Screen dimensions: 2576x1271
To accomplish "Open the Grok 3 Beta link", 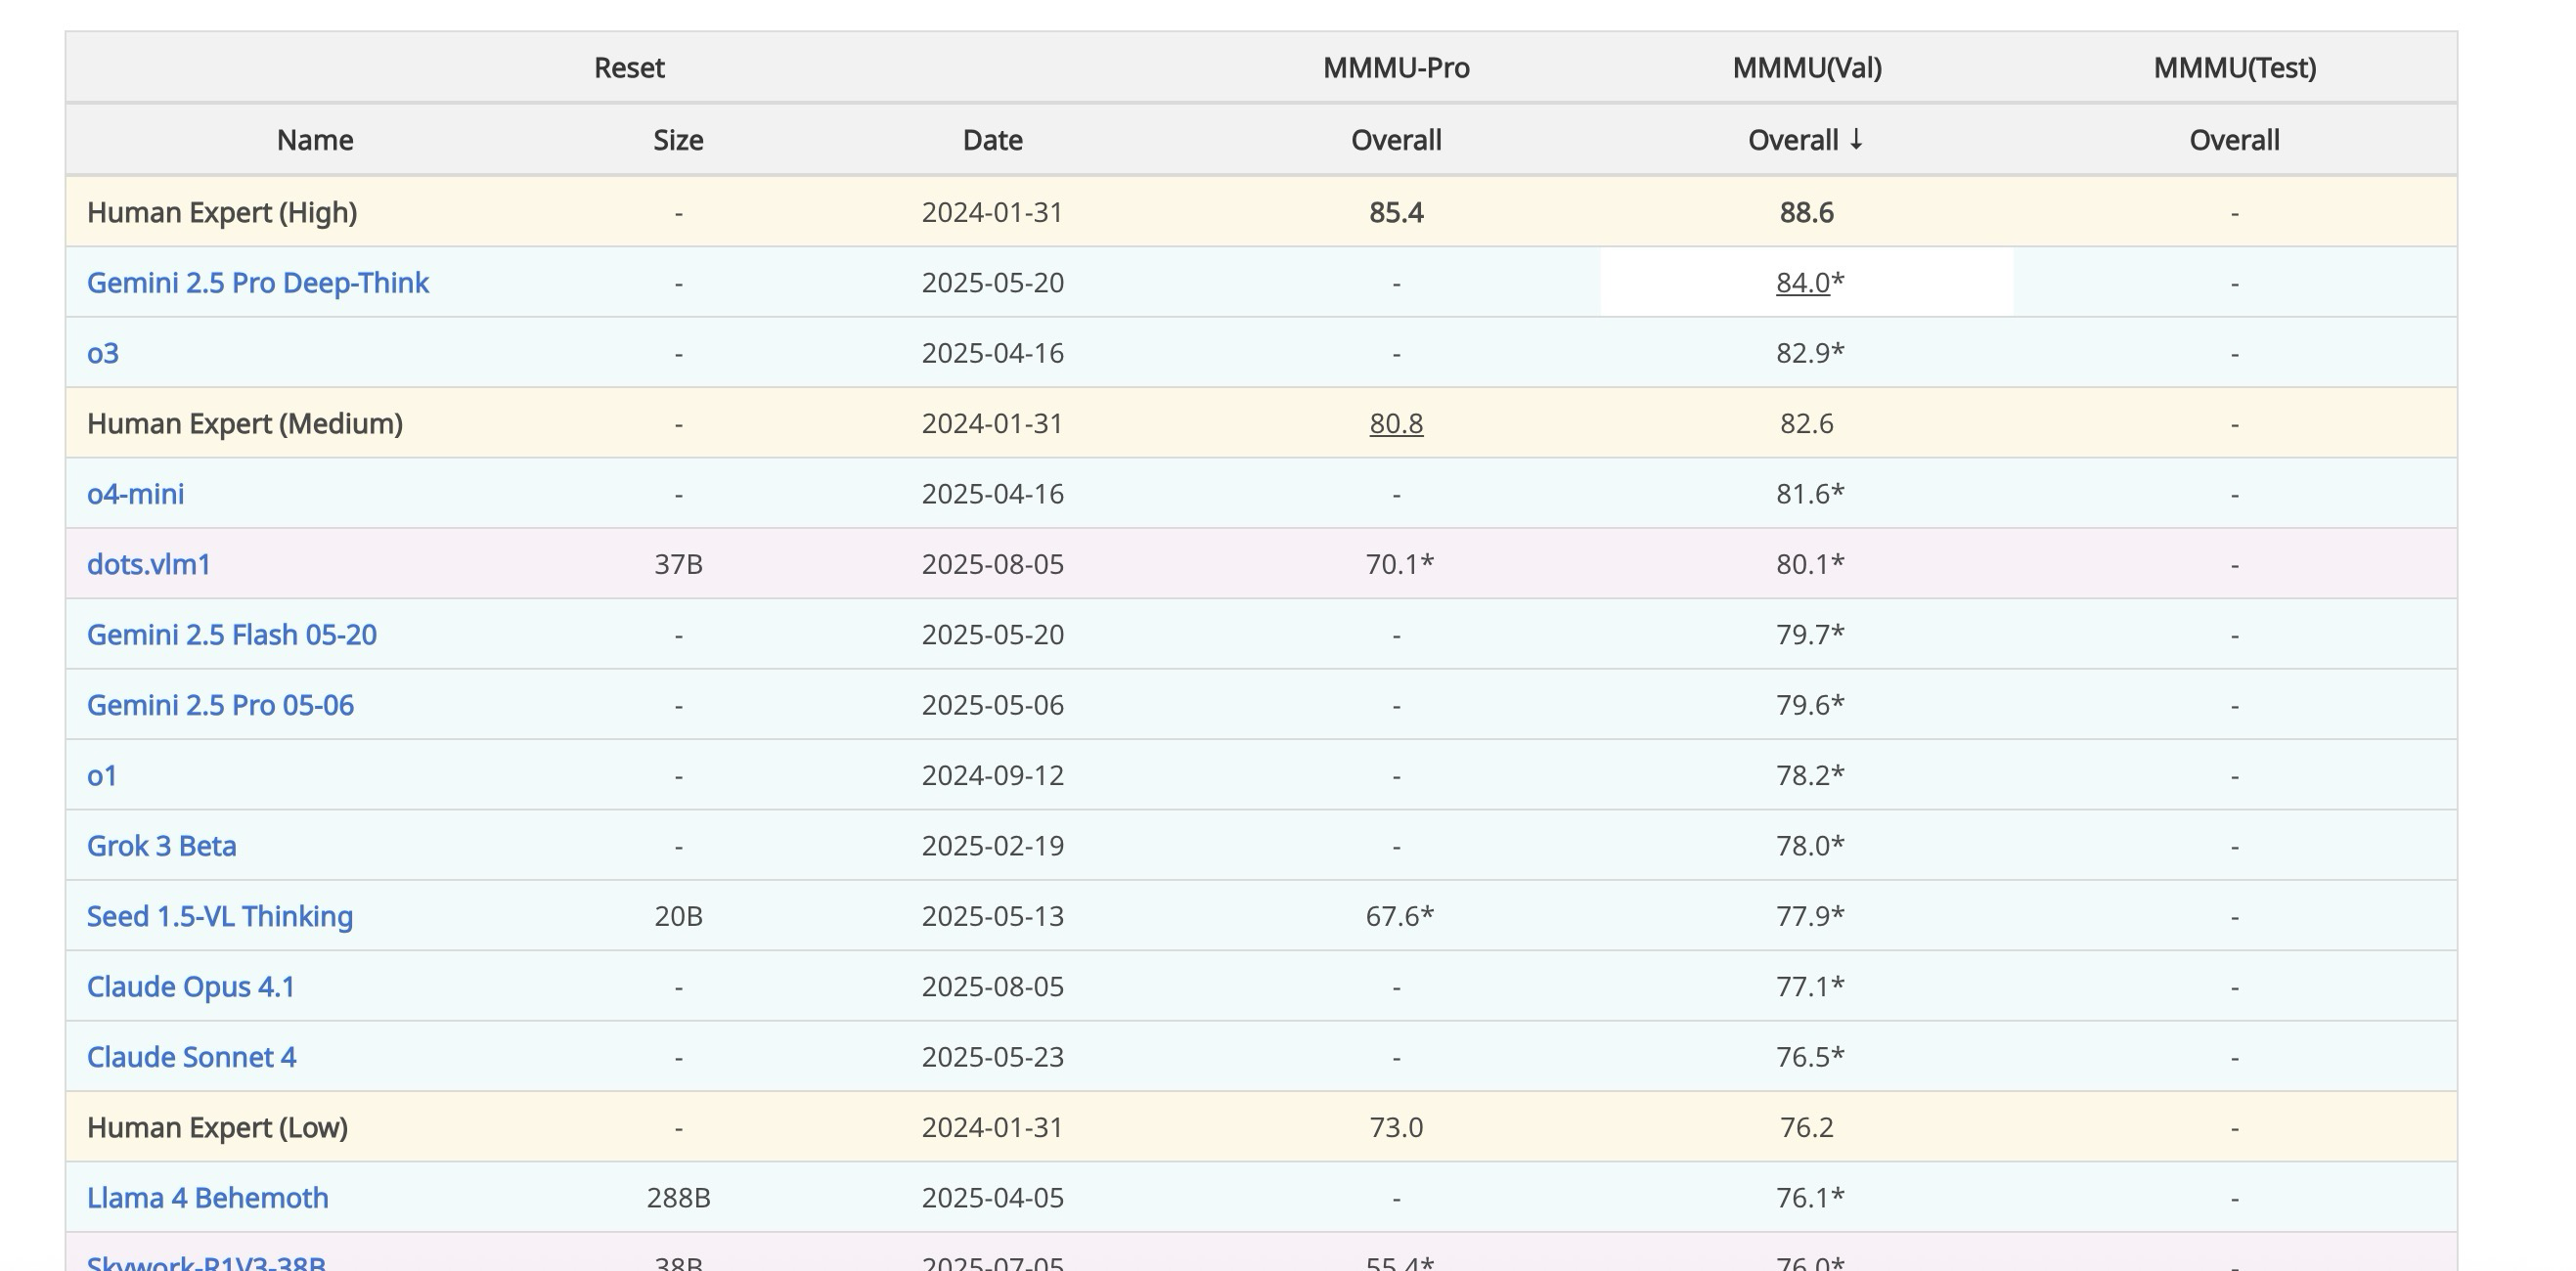I will pos(161,846).
